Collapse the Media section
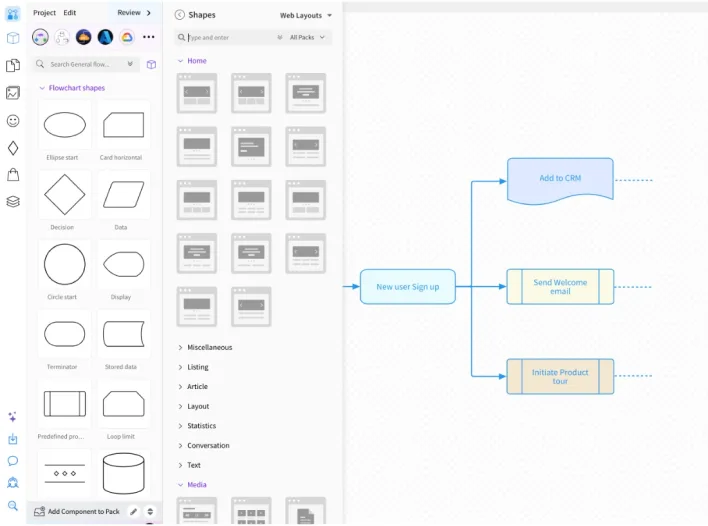 coord(192,485)
